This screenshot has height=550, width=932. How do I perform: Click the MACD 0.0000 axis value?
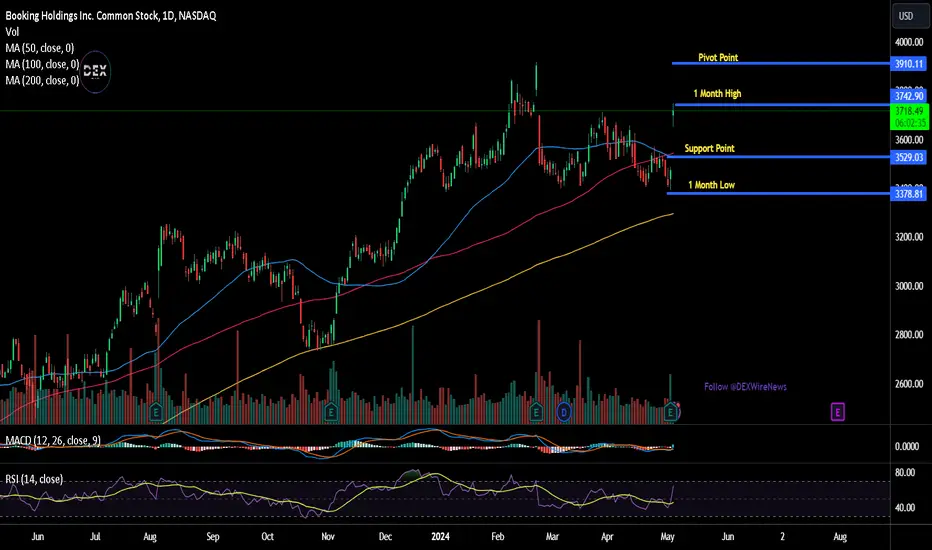pos(907,446)
